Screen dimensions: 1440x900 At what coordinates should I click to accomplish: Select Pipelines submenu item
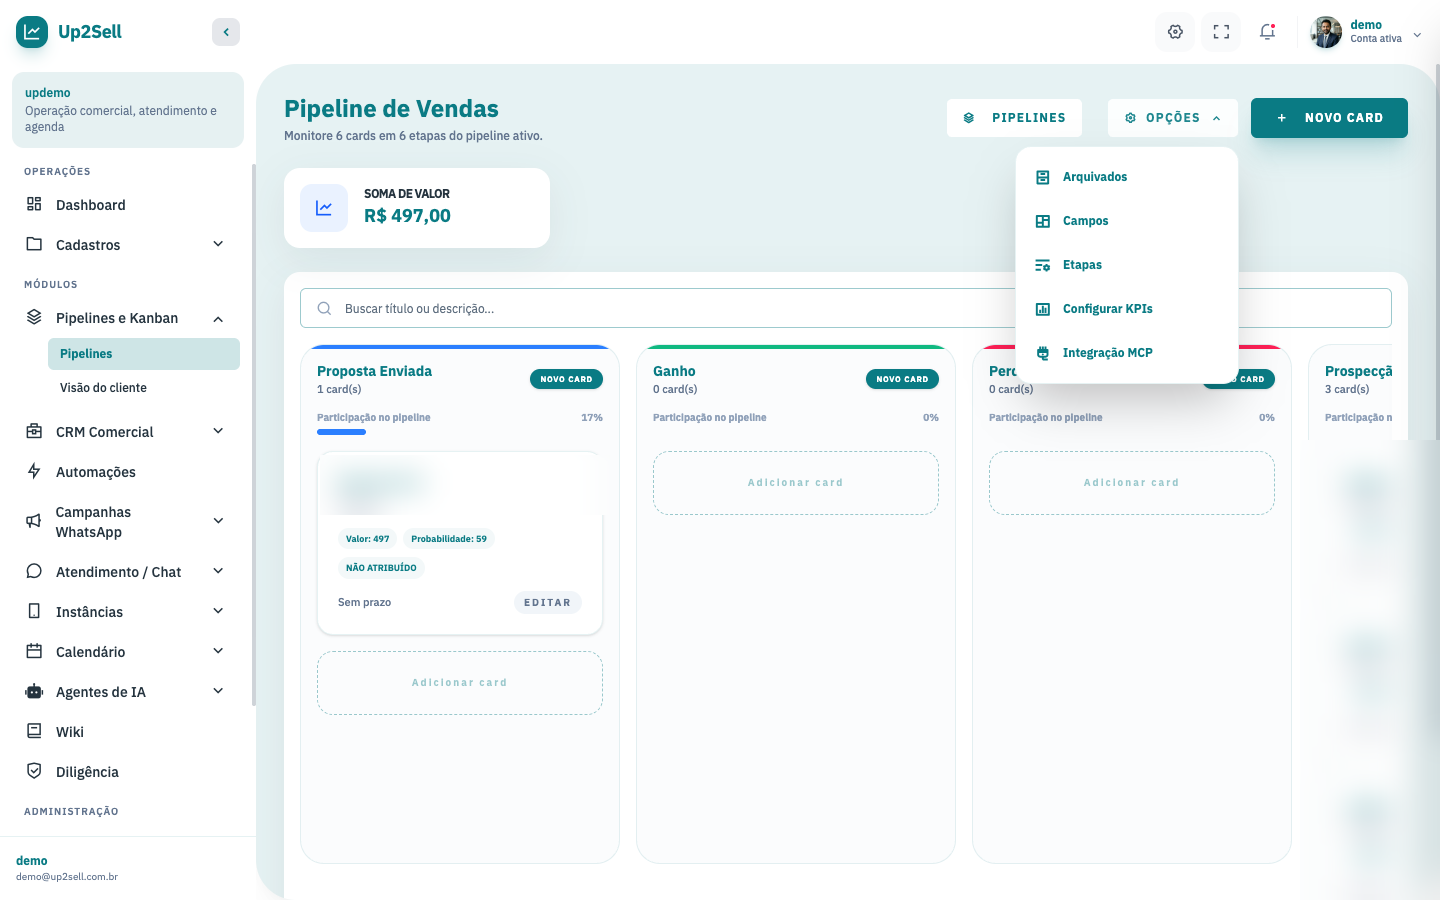[144, 354]
